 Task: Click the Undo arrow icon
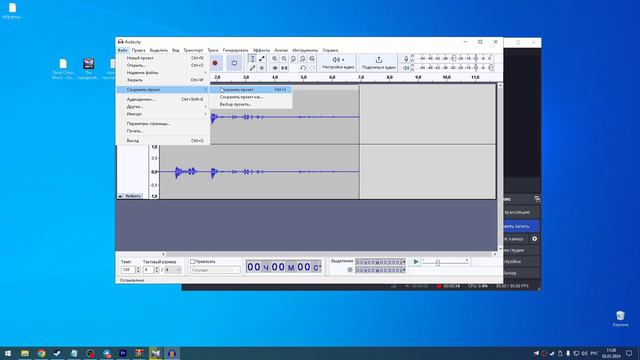[x=303, y=68]
